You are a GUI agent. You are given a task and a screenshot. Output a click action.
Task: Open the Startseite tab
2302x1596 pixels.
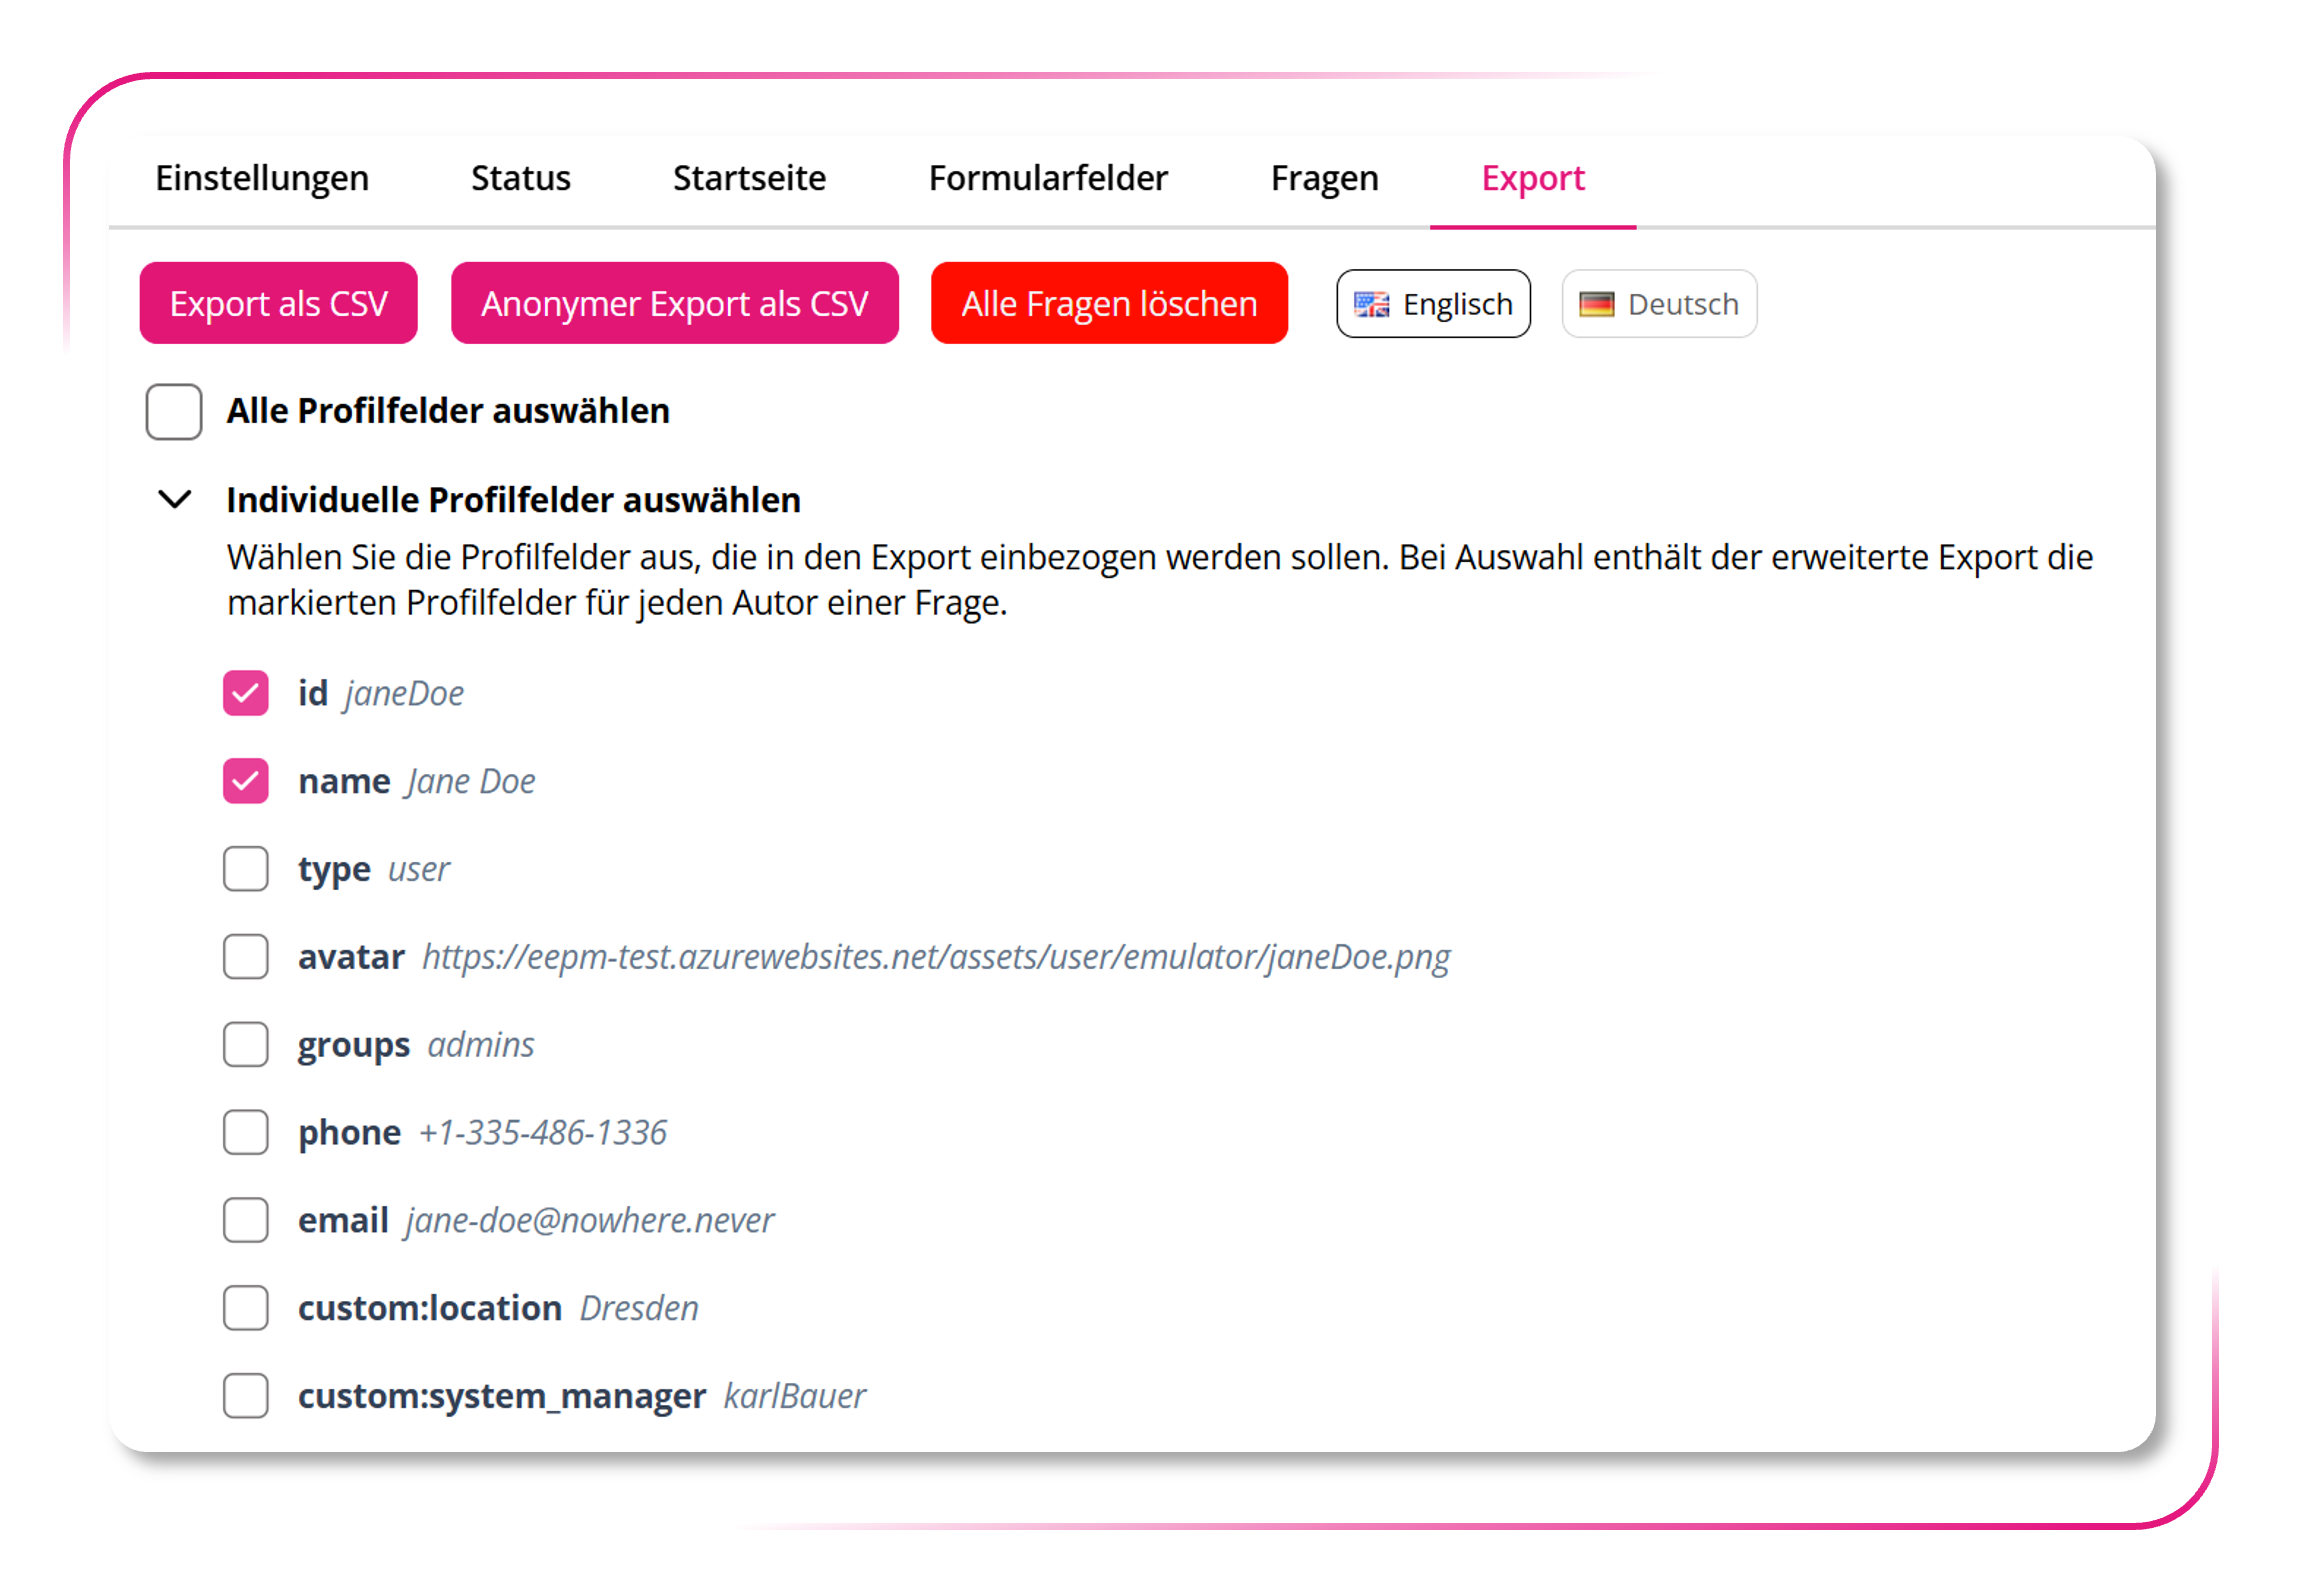(749, 178)
